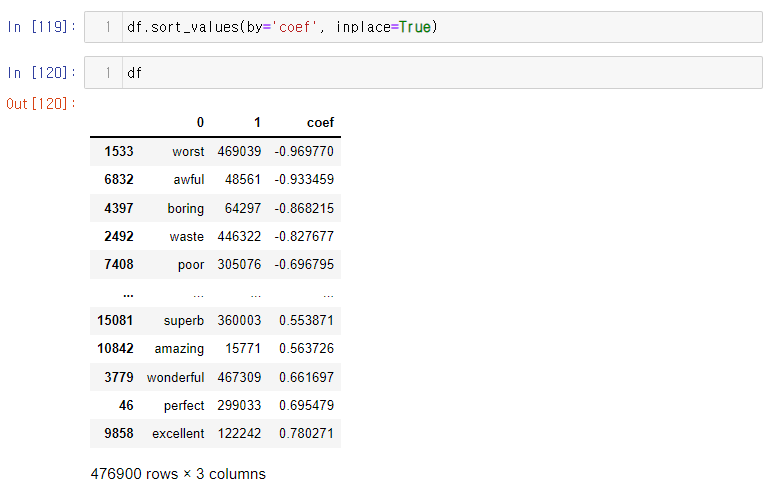Viewport: 771px width, 490px height.
Task: Select row index 2492
Action: 119,236
